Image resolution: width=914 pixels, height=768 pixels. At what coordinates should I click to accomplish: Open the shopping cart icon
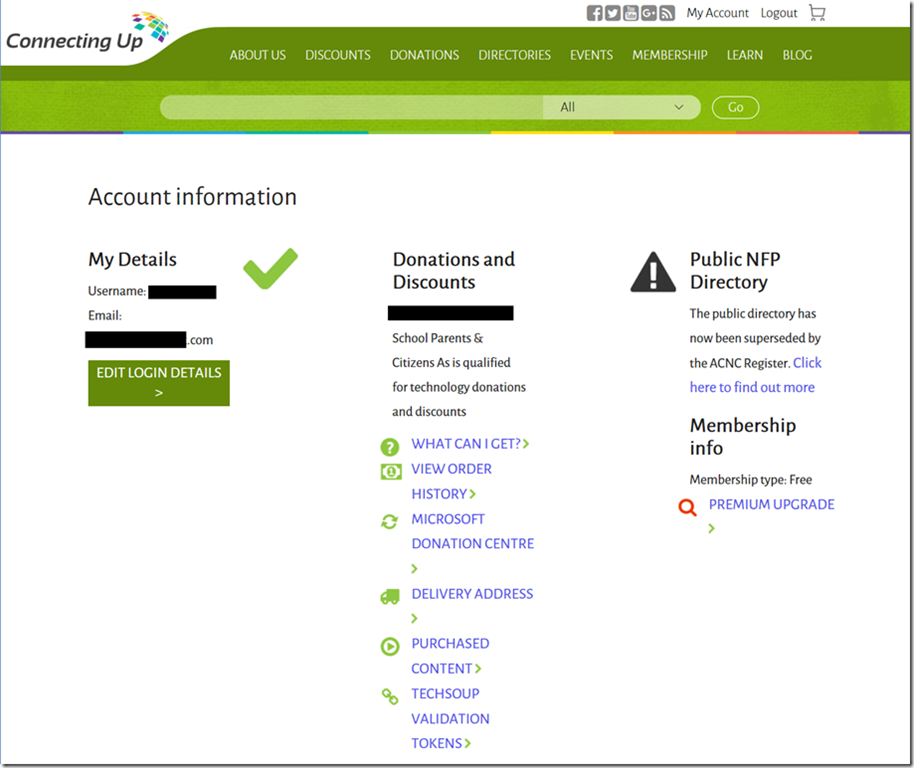(x=817, y=13)
